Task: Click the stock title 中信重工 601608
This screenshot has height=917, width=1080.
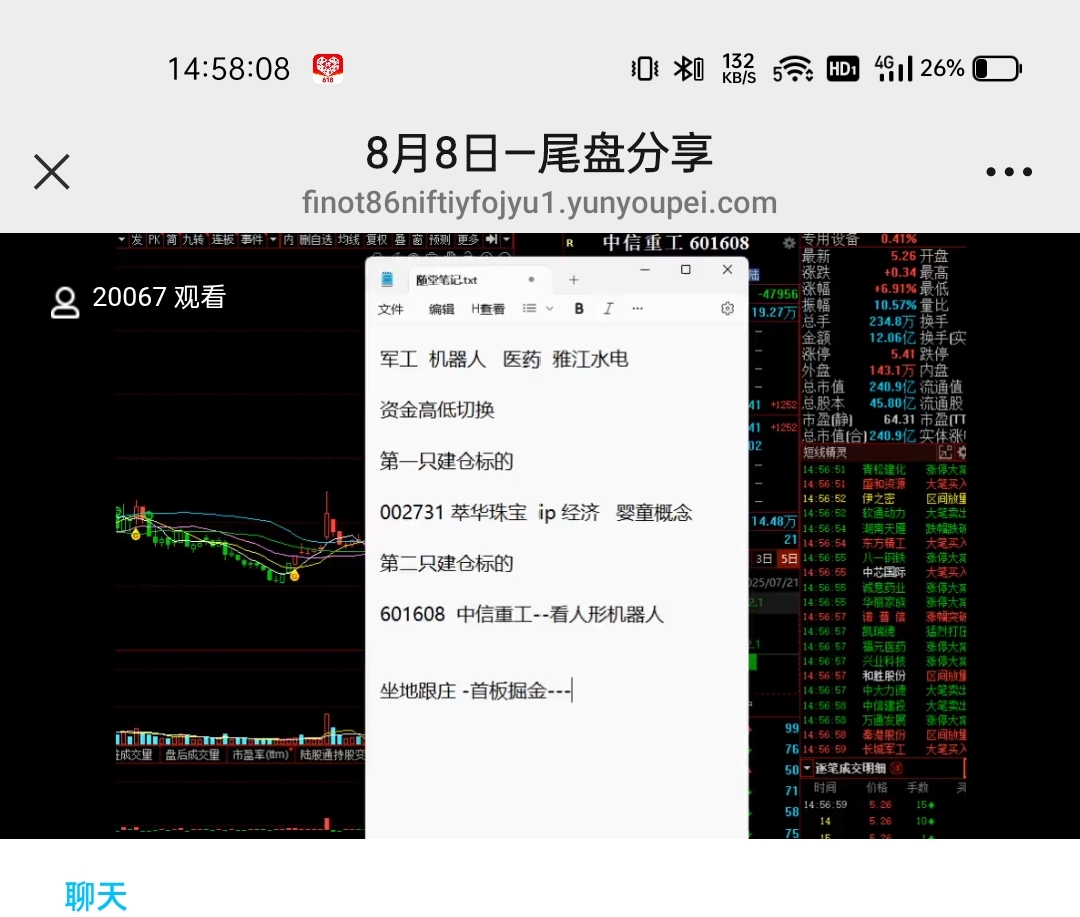Action: click(676, 243)
